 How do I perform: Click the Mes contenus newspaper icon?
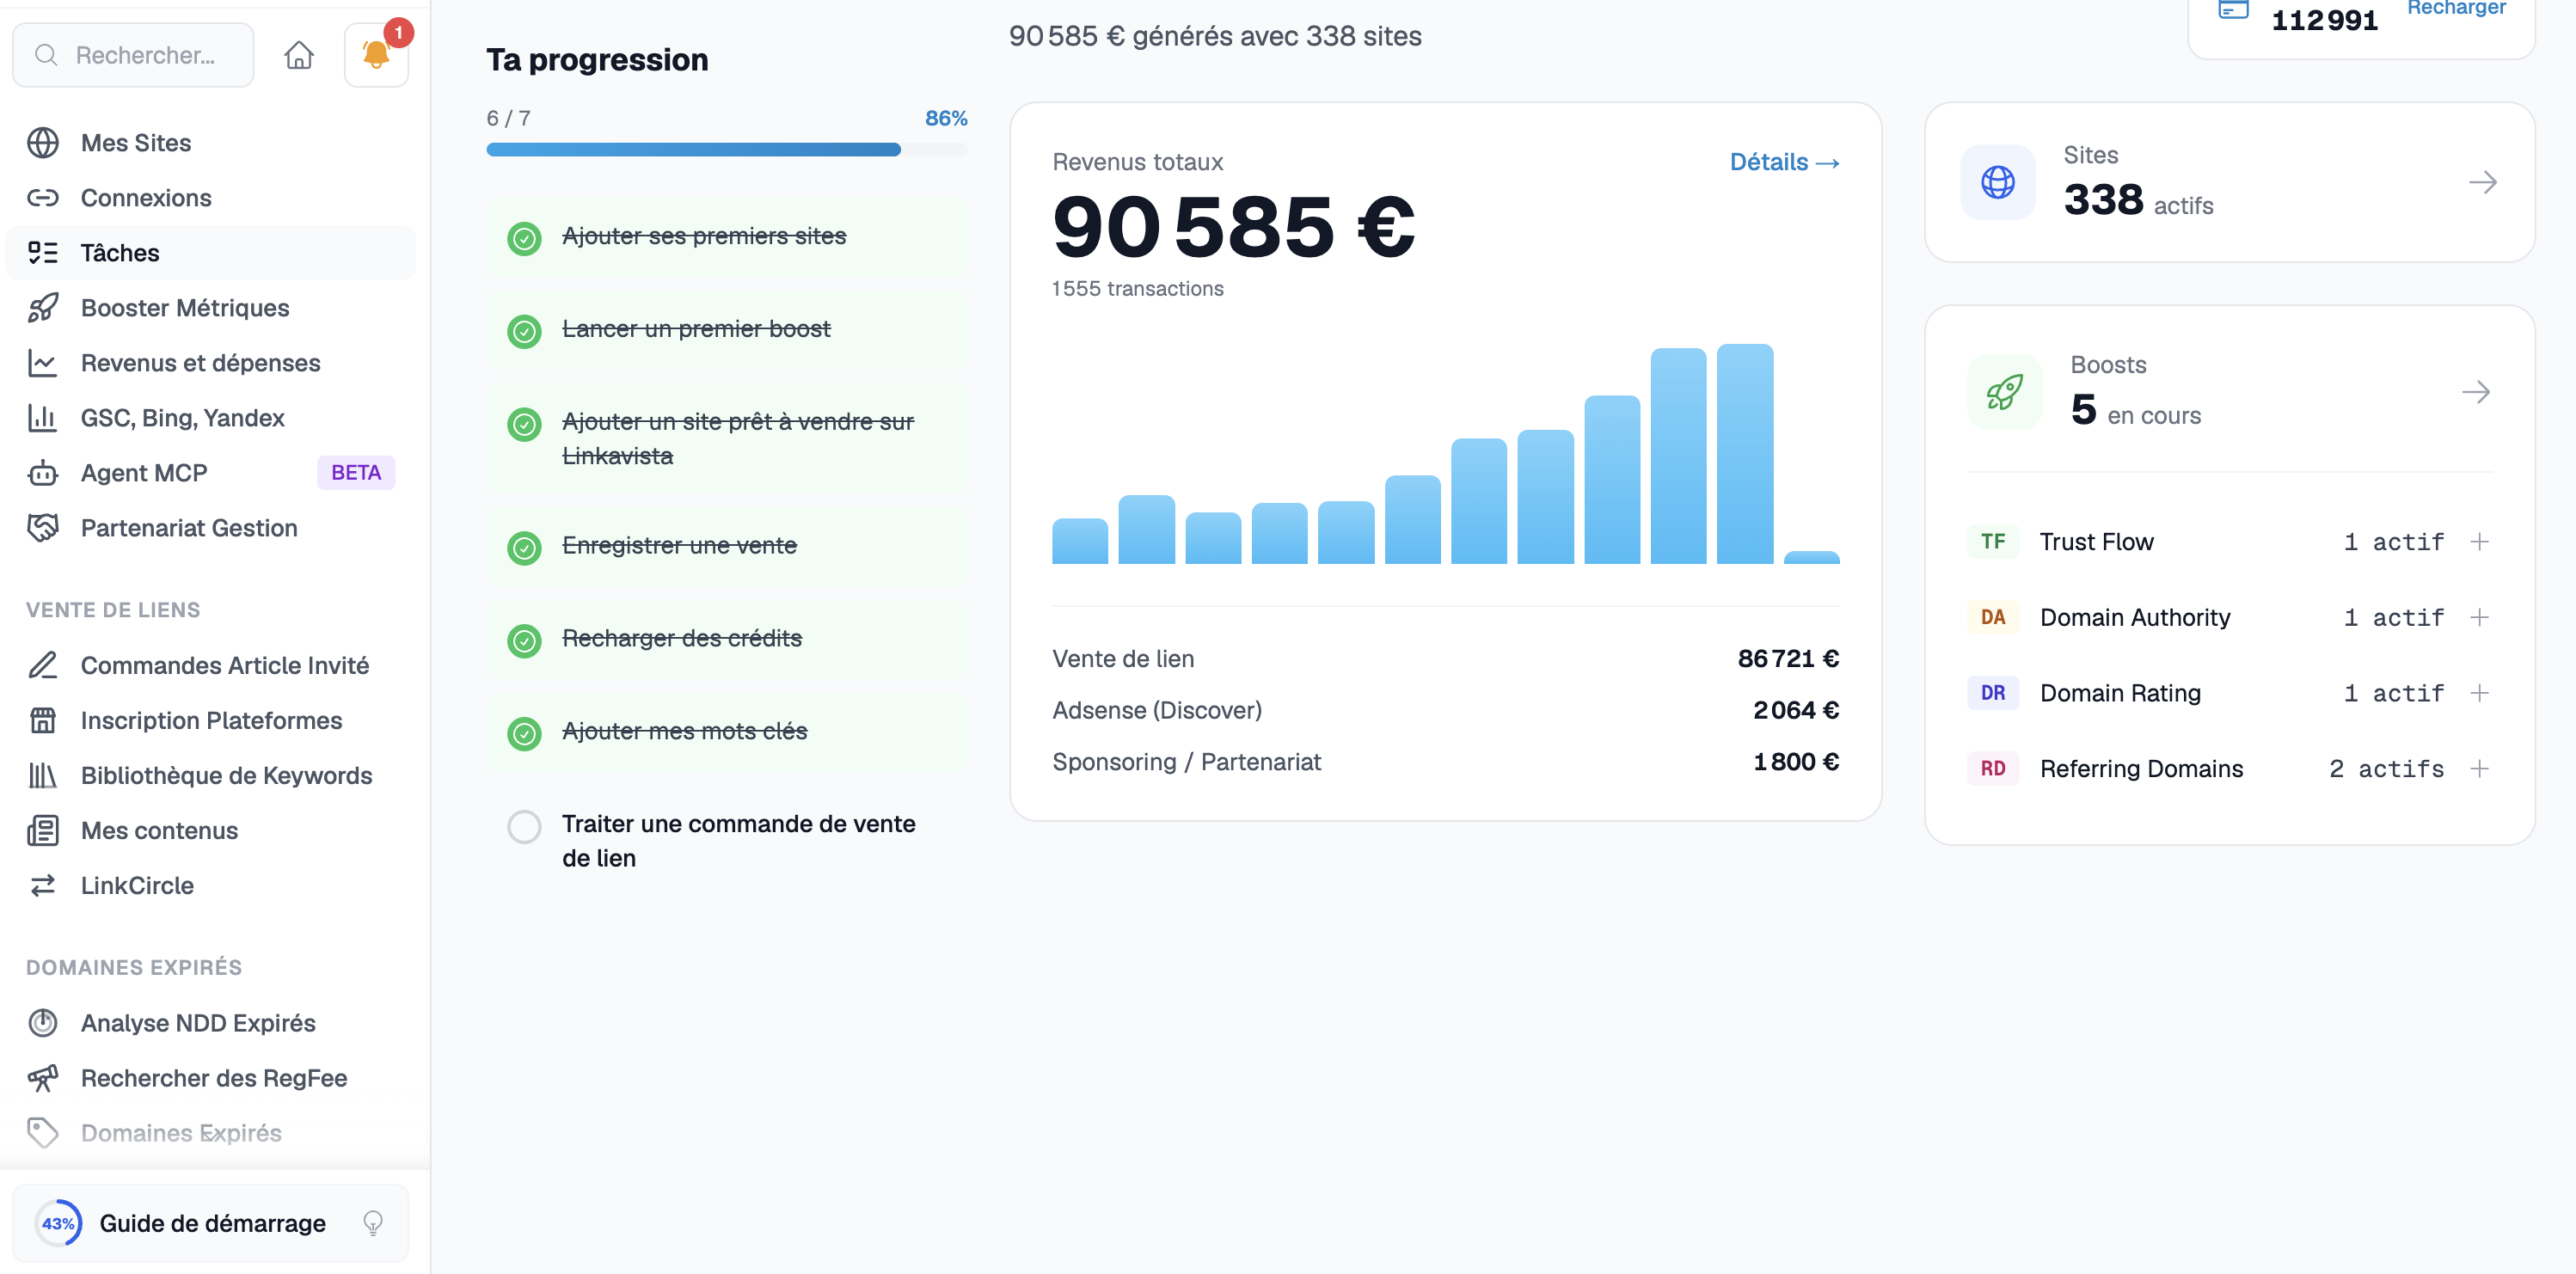(42, 831)
